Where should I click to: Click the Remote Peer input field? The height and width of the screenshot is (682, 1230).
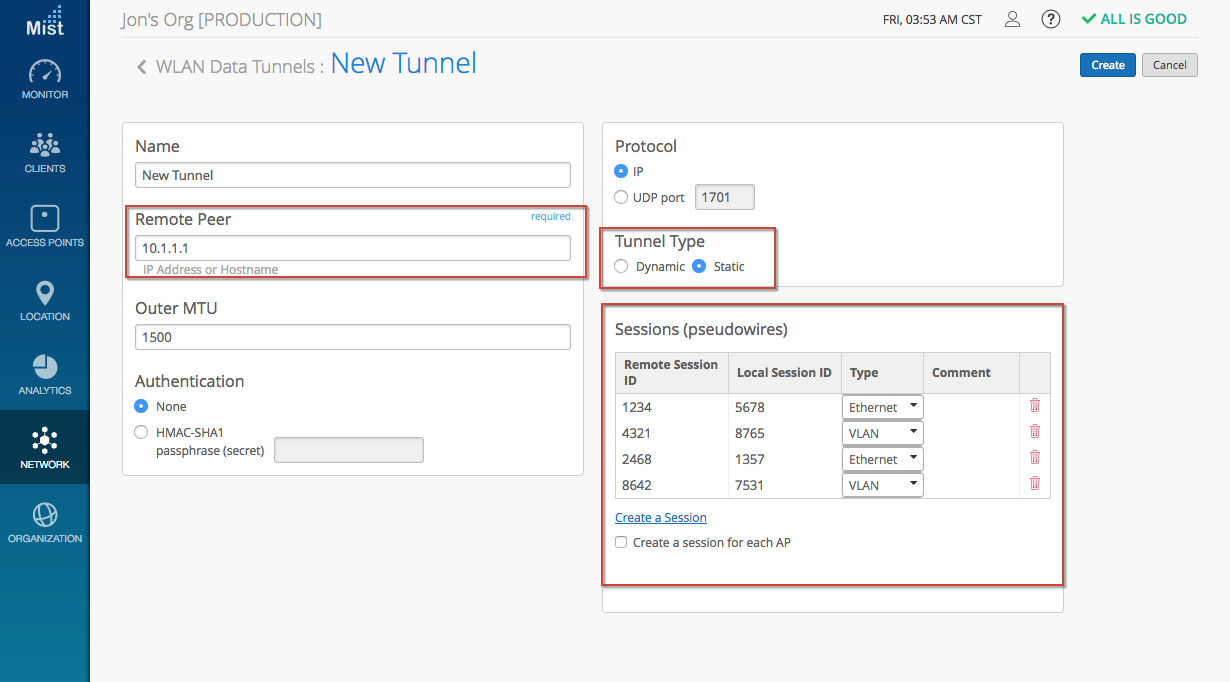click(x=352, y=248)
